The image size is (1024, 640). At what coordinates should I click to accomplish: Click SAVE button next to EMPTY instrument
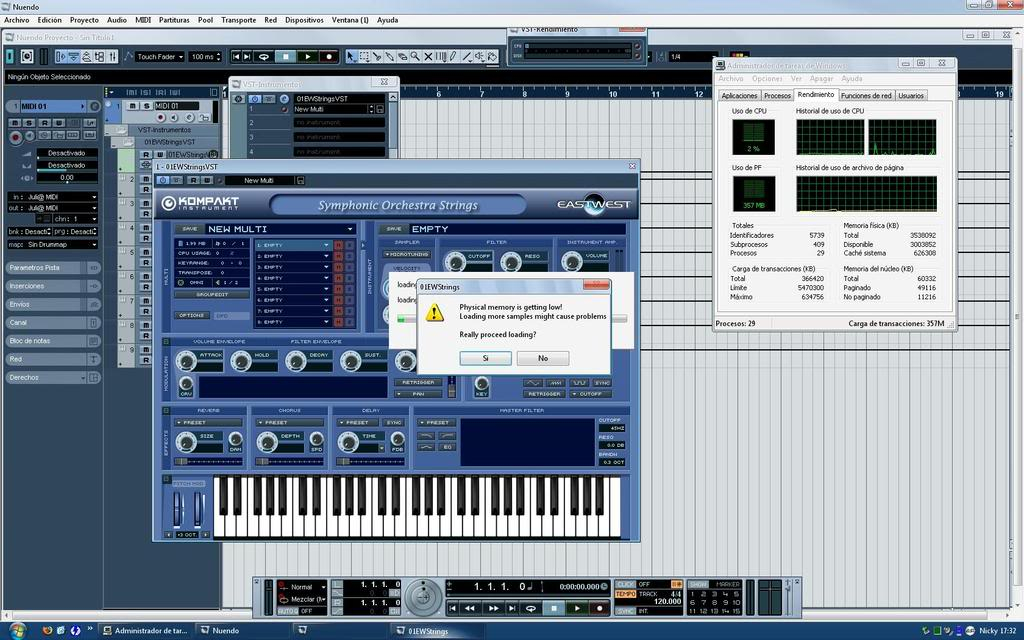(x=393, y=229)
